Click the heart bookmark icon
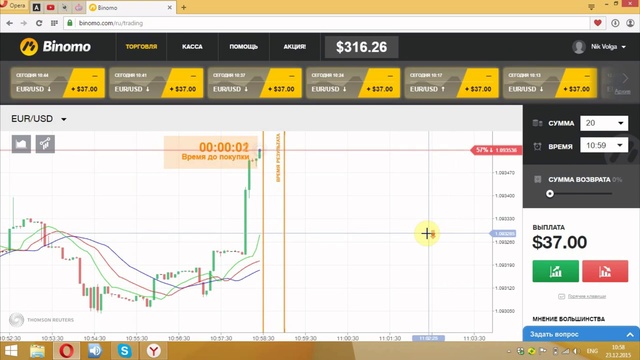This screenshot has width=640, height=360. [598, 23]
